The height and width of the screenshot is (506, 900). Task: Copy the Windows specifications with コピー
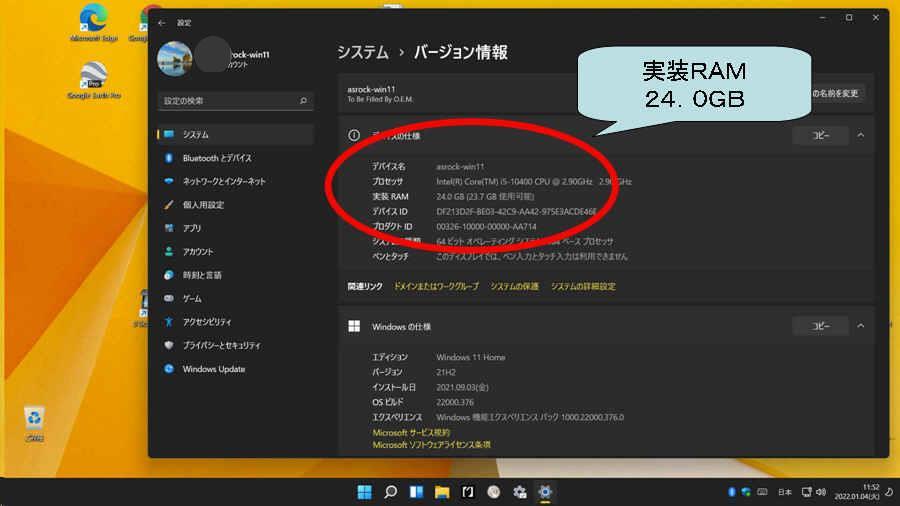pyautogui.click(x=820, y=326)
